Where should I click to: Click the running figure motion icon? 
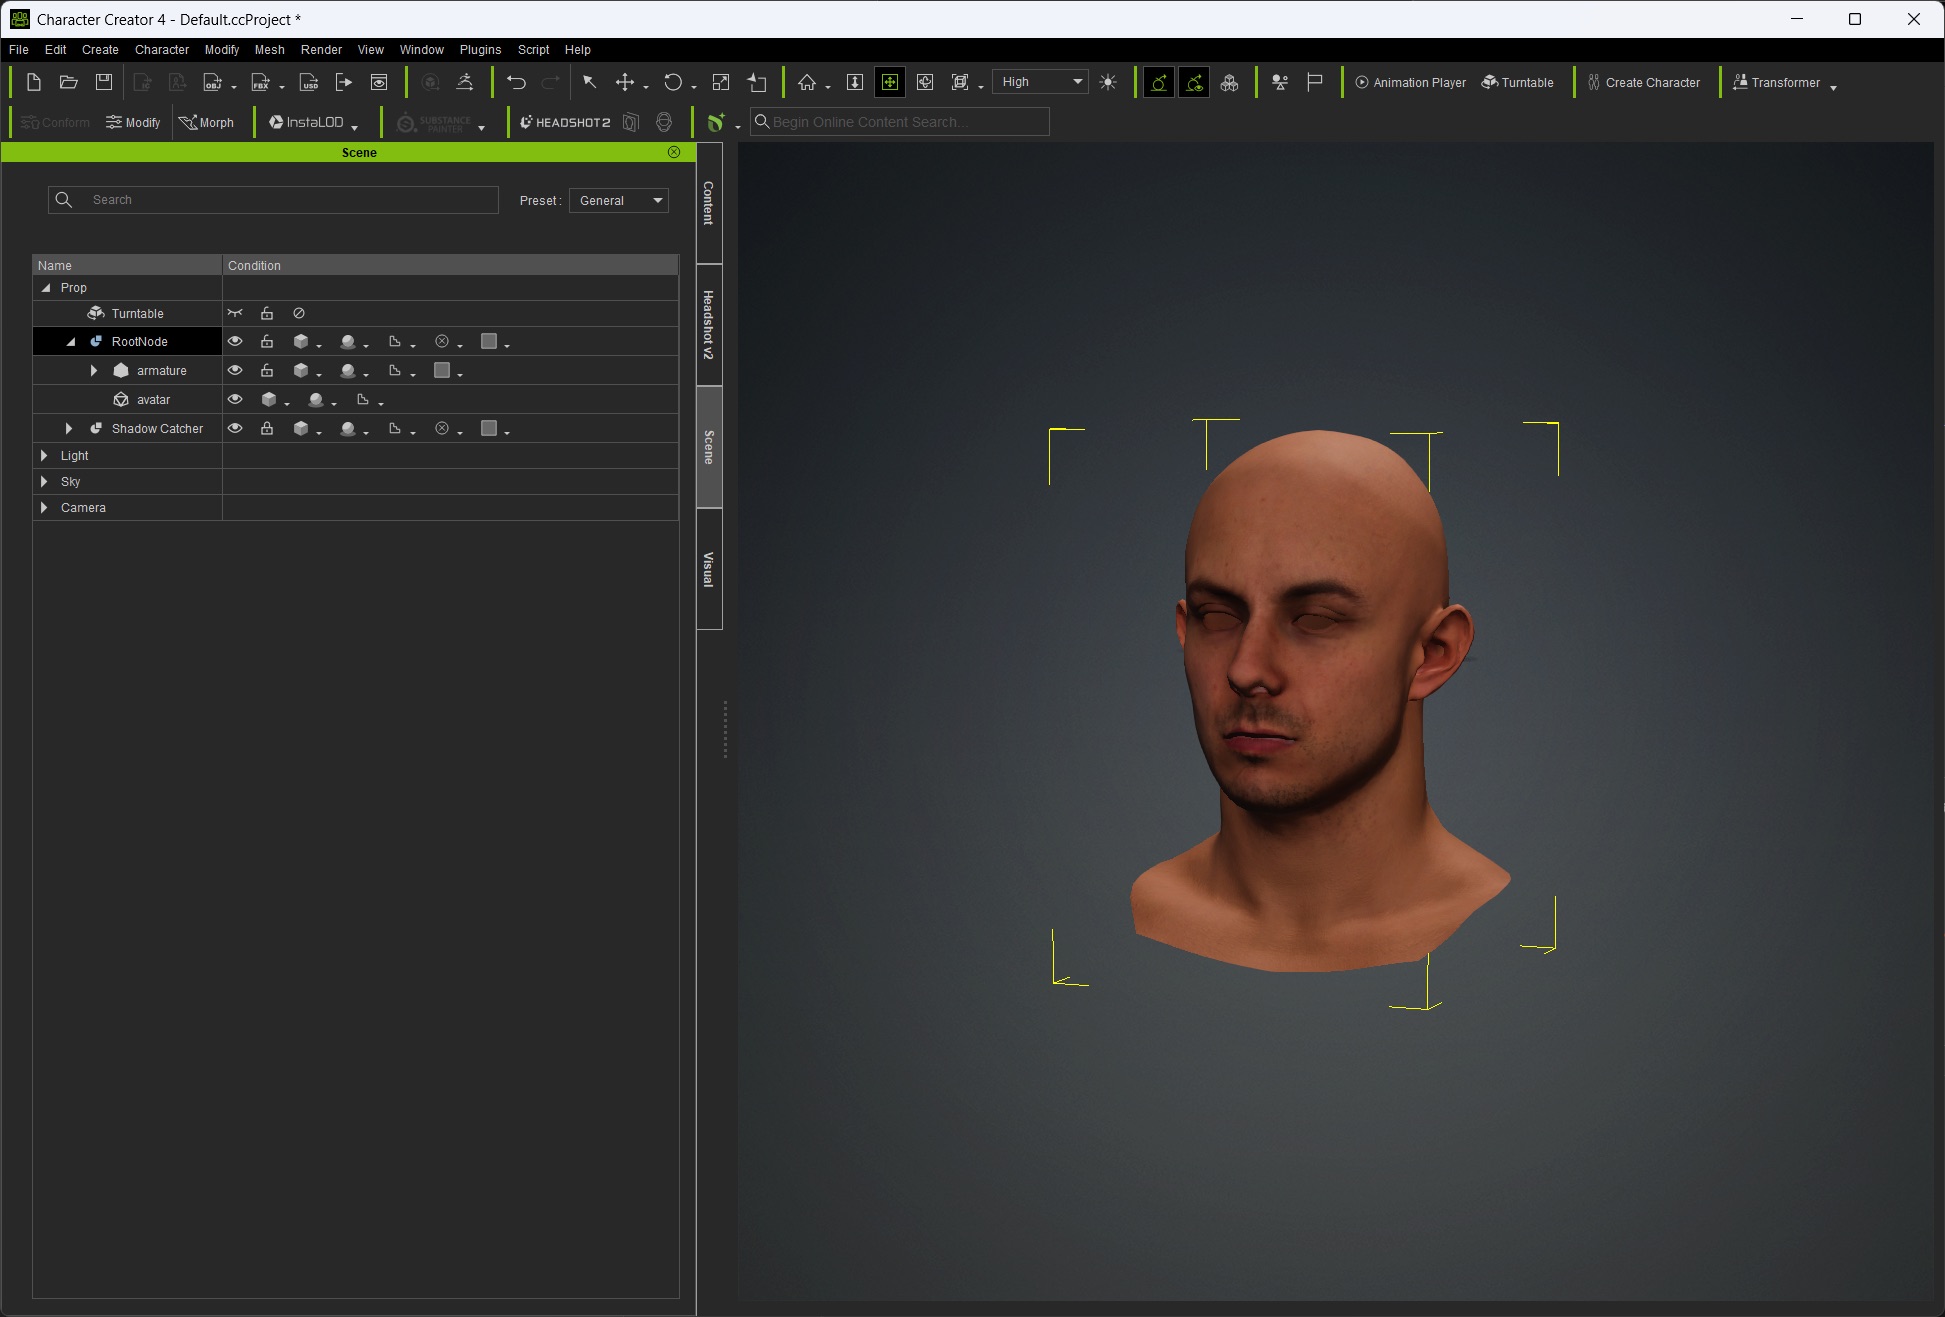465,82
